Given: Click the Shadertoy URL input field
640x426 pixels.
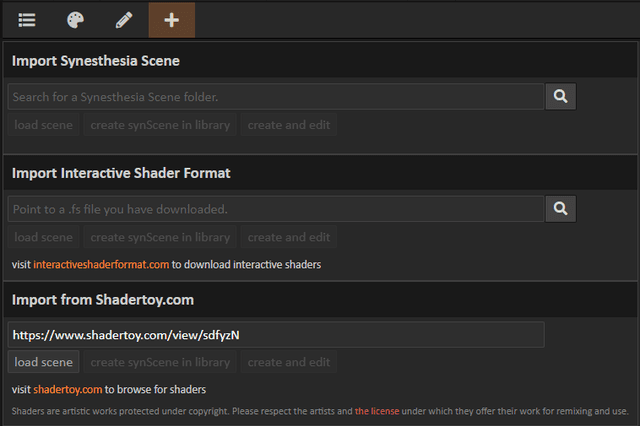Looking at the screenshot, I should [x=275, y=334].
